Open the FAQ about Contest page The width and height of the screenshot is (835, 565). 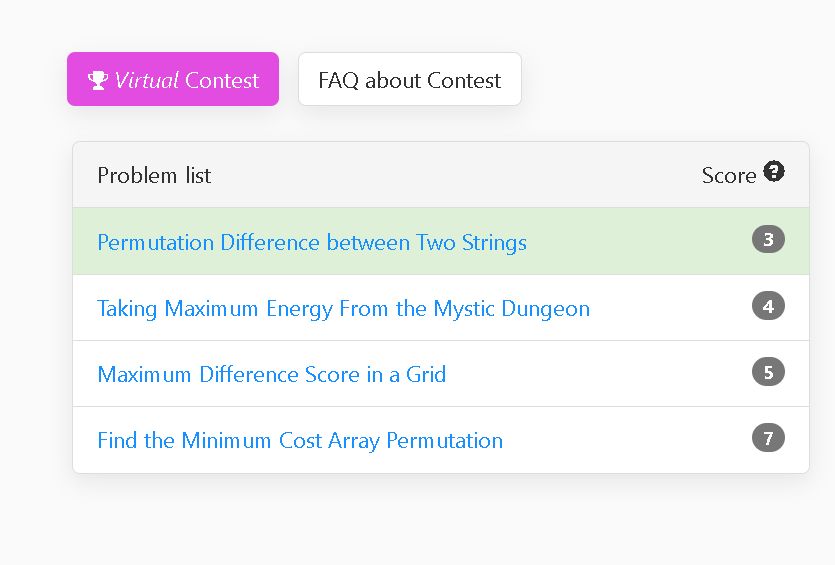(410, 79)
